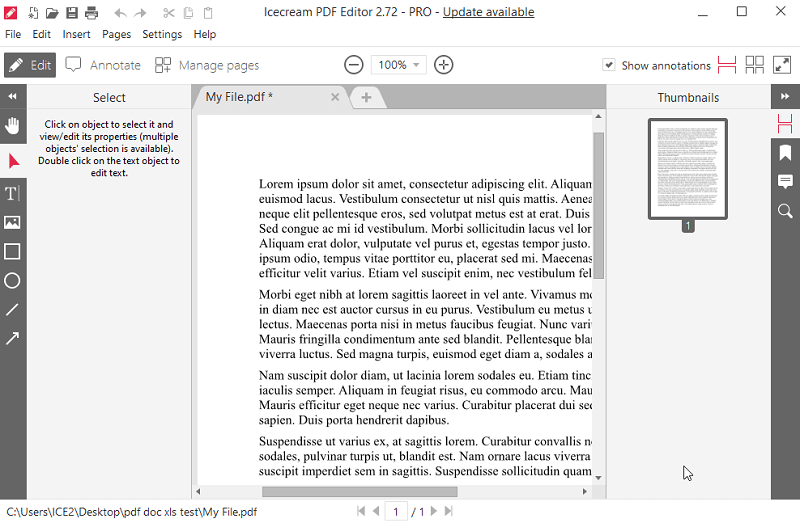The width and height of the screenshot is (800, 523).
Task: Switch to My File.pdf tab
Action: (240, 97)
